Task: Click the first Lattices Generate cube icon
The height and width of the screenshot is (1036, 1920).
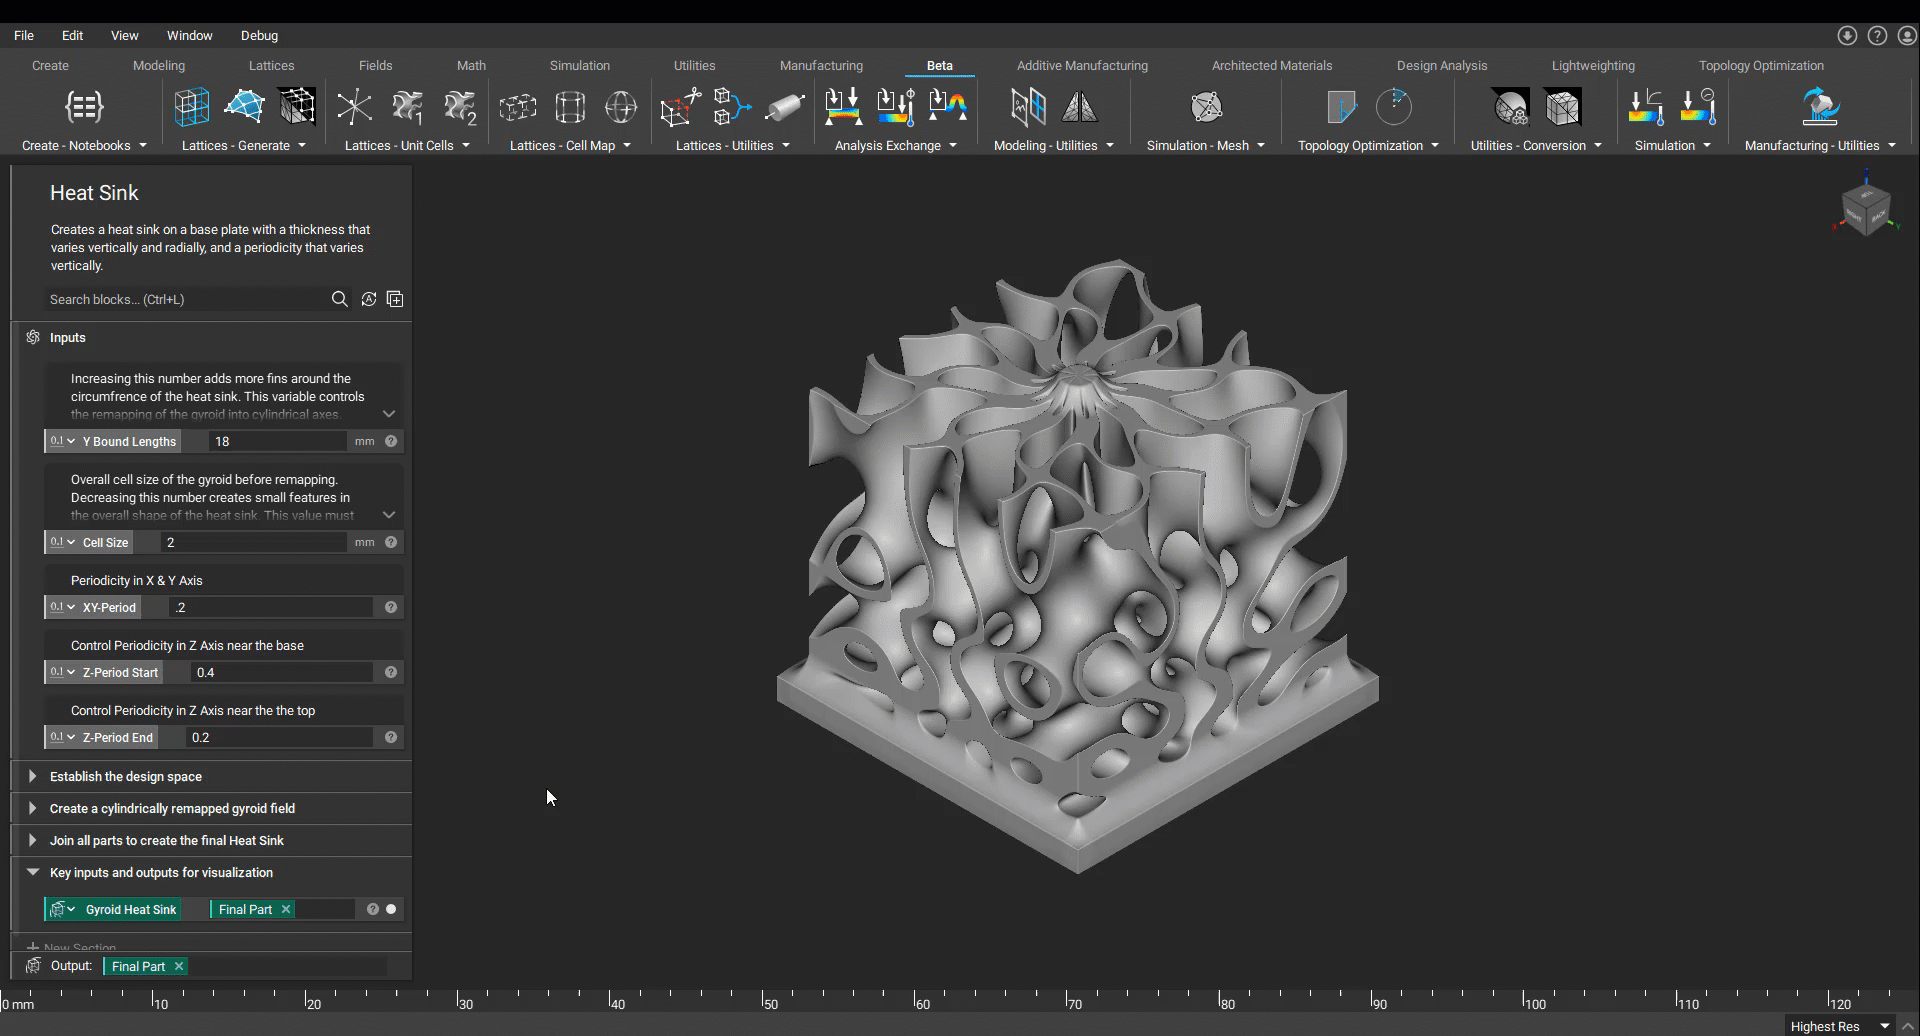Action: click(x=192, y=107)
